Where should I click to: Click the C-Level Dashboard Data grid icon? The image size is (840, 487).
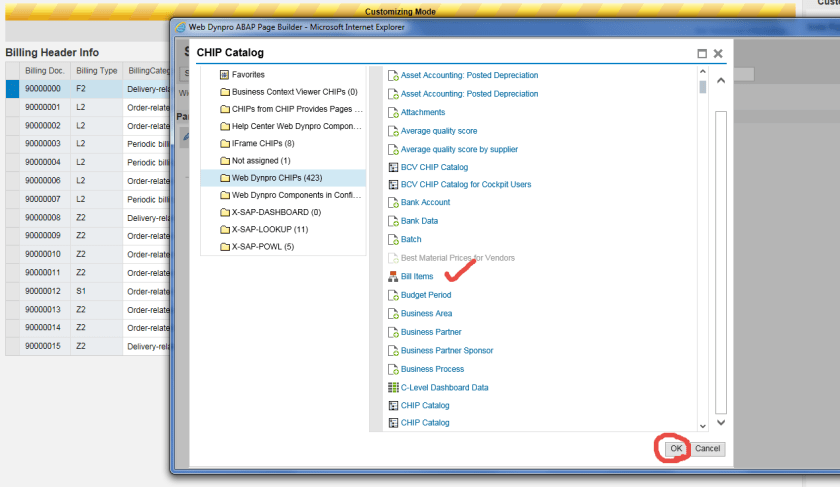tap(393, 387)
